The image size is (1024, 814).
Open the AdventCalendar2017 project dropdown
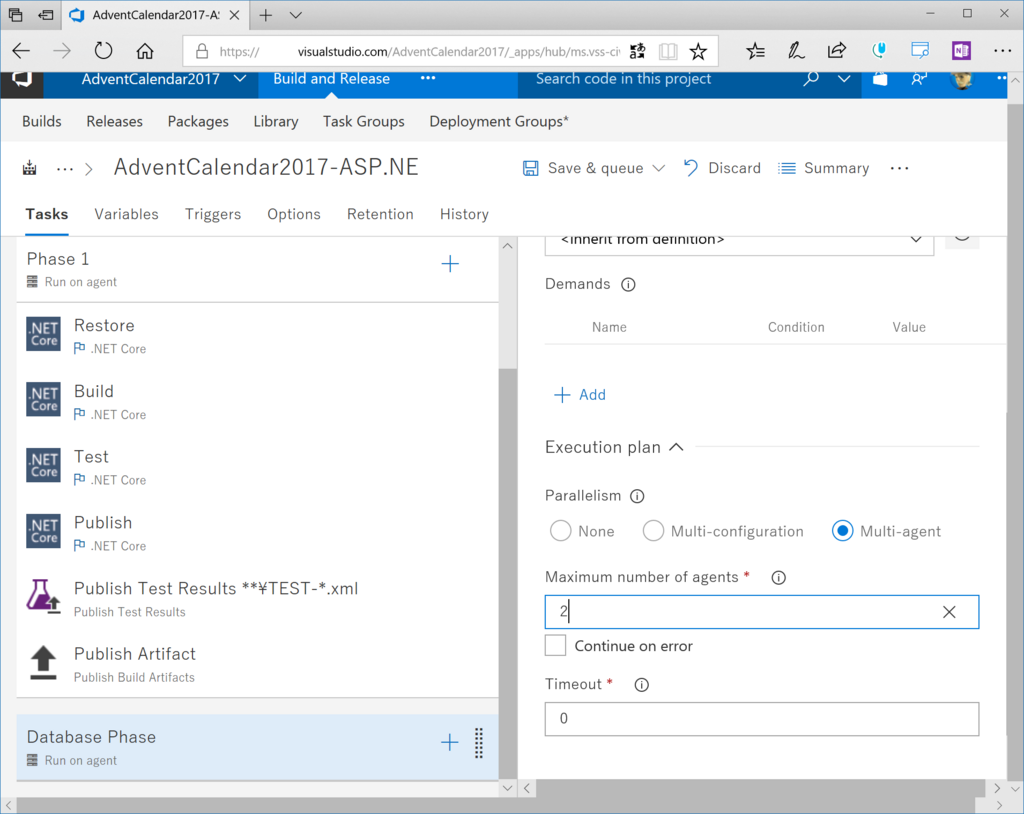coord(240,78)
